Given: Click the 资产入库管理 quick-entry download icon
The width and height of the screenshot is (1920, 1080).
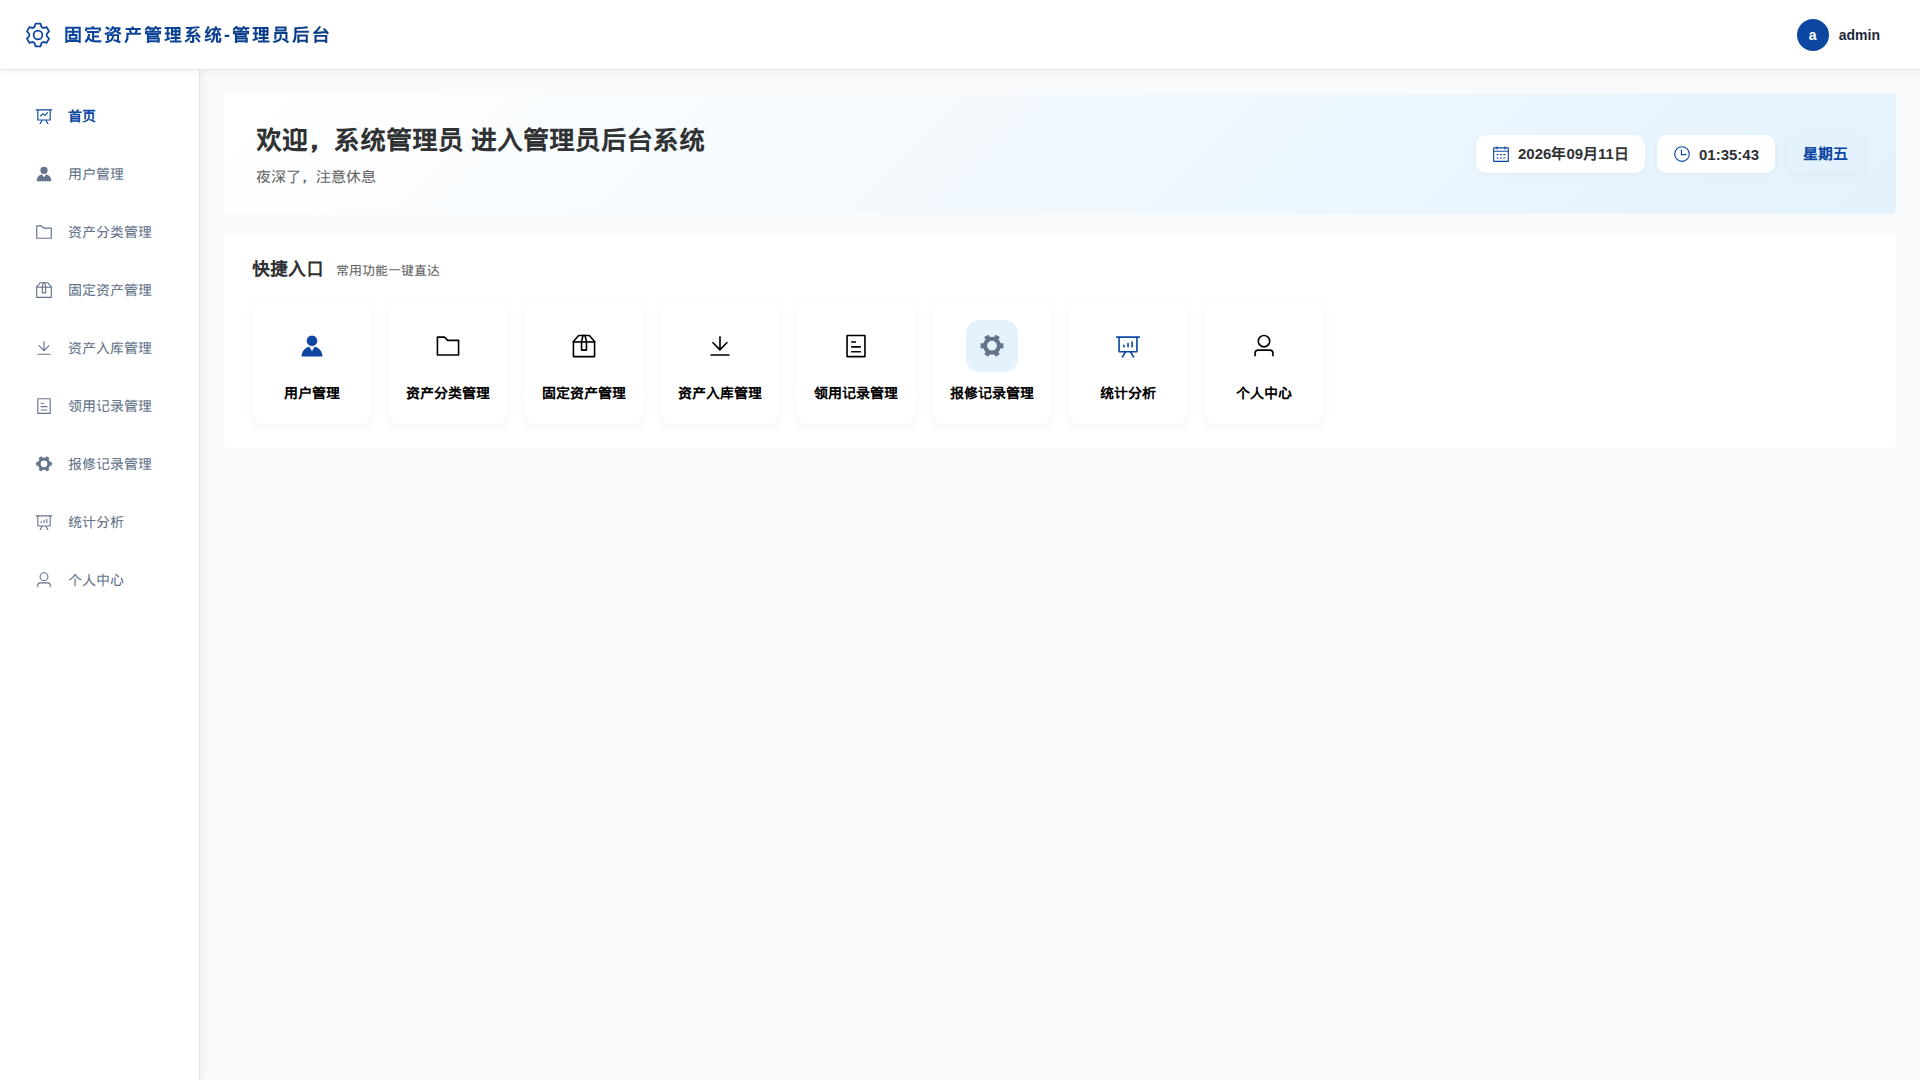Looking at the screenshot, I should [x=720, y=346].
